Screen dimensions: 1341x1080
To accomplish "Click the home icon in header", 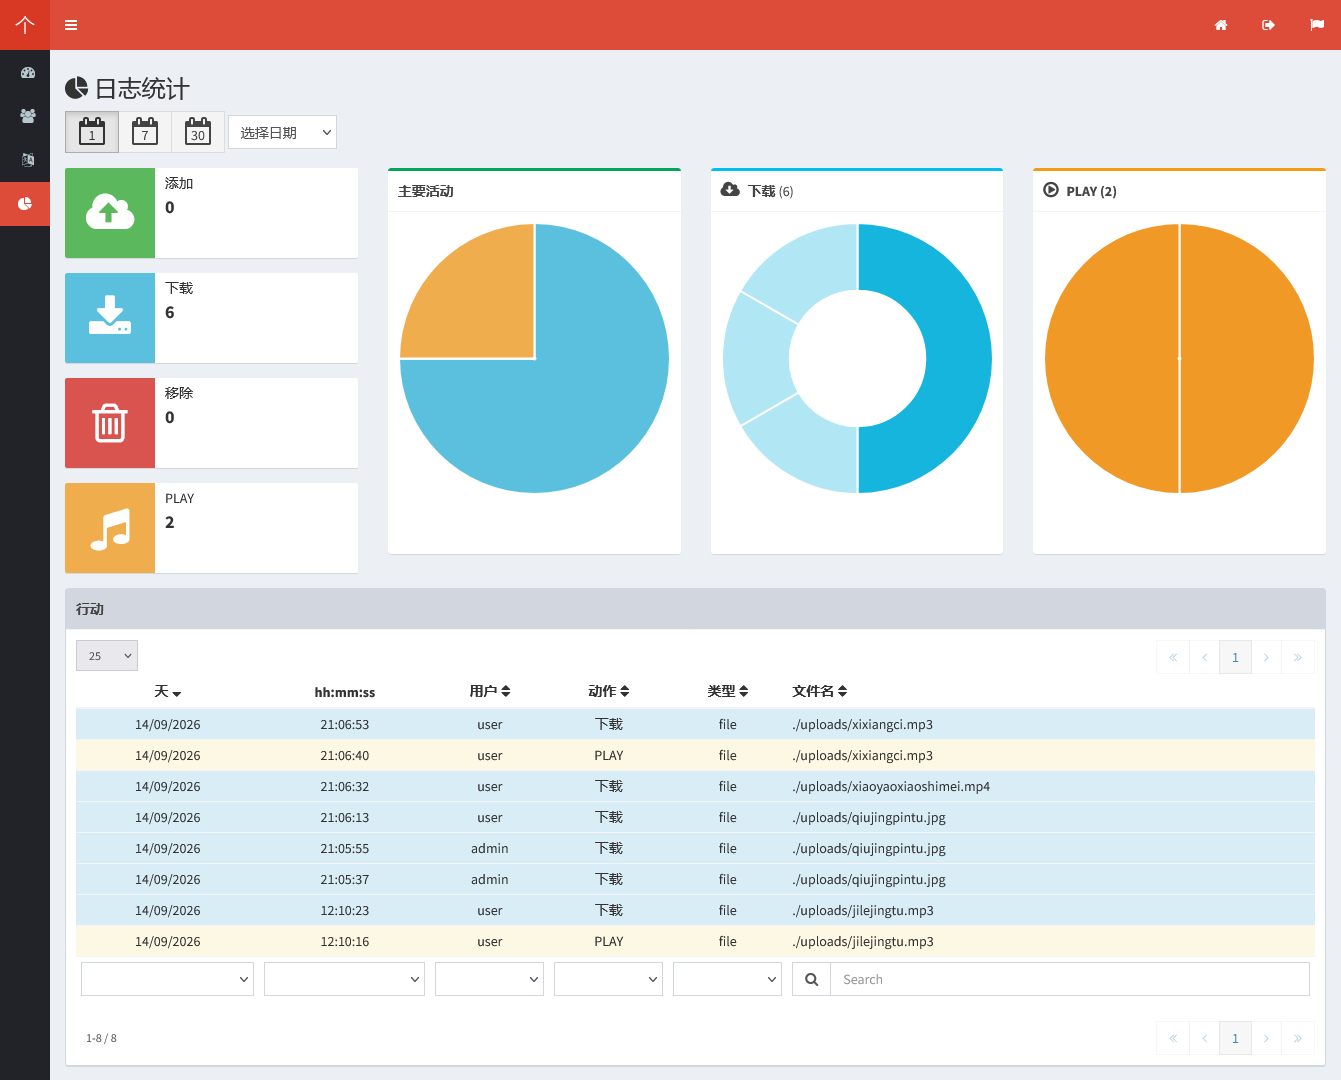I will pos(1221,25).
